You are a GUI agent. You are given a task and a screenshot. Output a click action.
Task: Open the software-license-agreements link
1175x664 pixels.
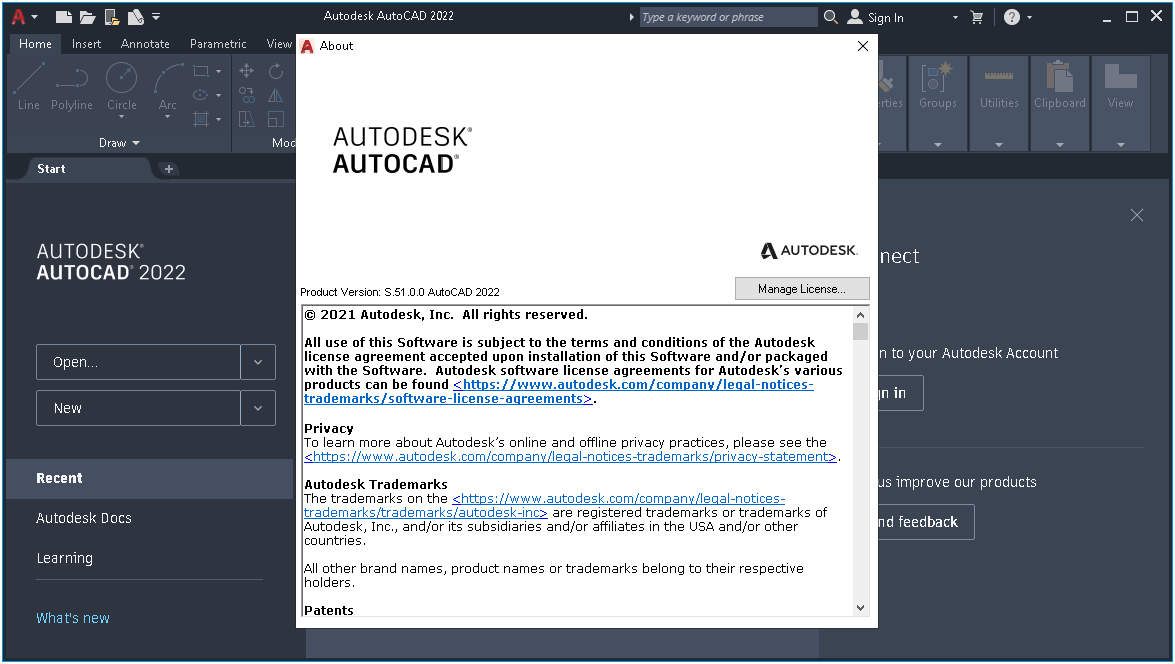point(558,391)
